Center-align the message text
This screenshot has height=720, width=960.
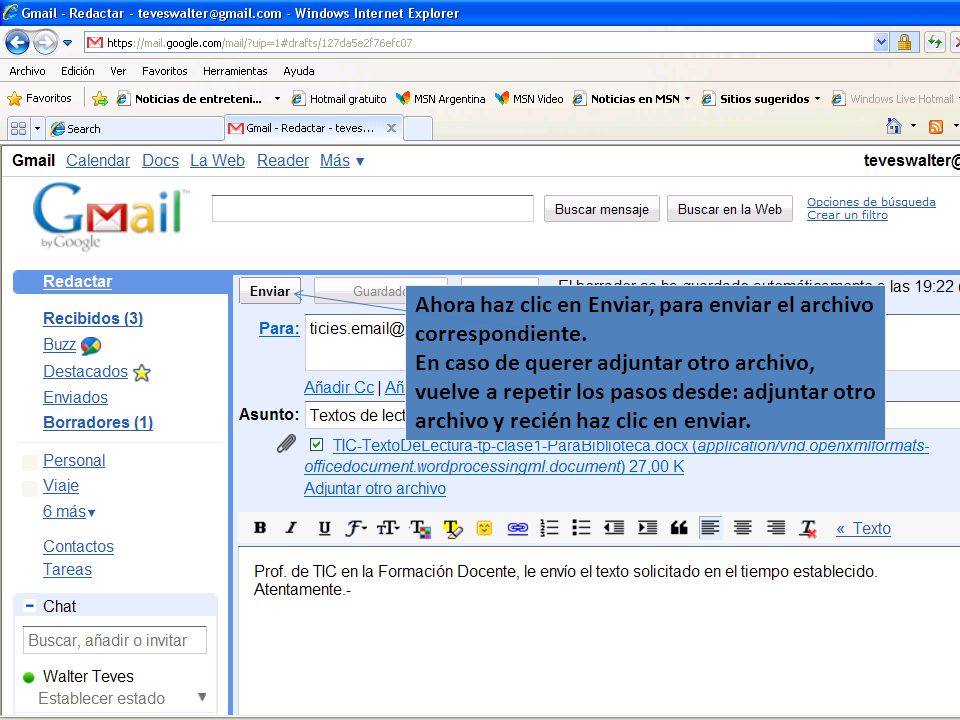click(743, 527)
